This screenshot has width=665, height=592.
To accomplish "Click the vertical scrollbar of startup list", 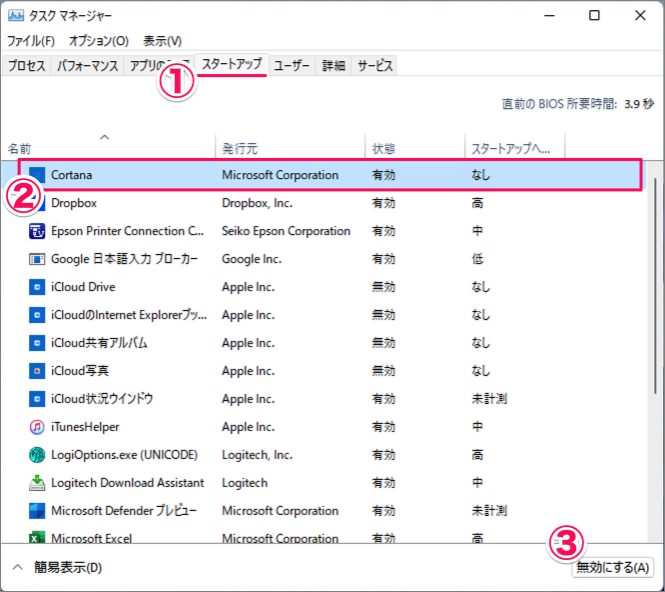I will [x=655, y=287].
